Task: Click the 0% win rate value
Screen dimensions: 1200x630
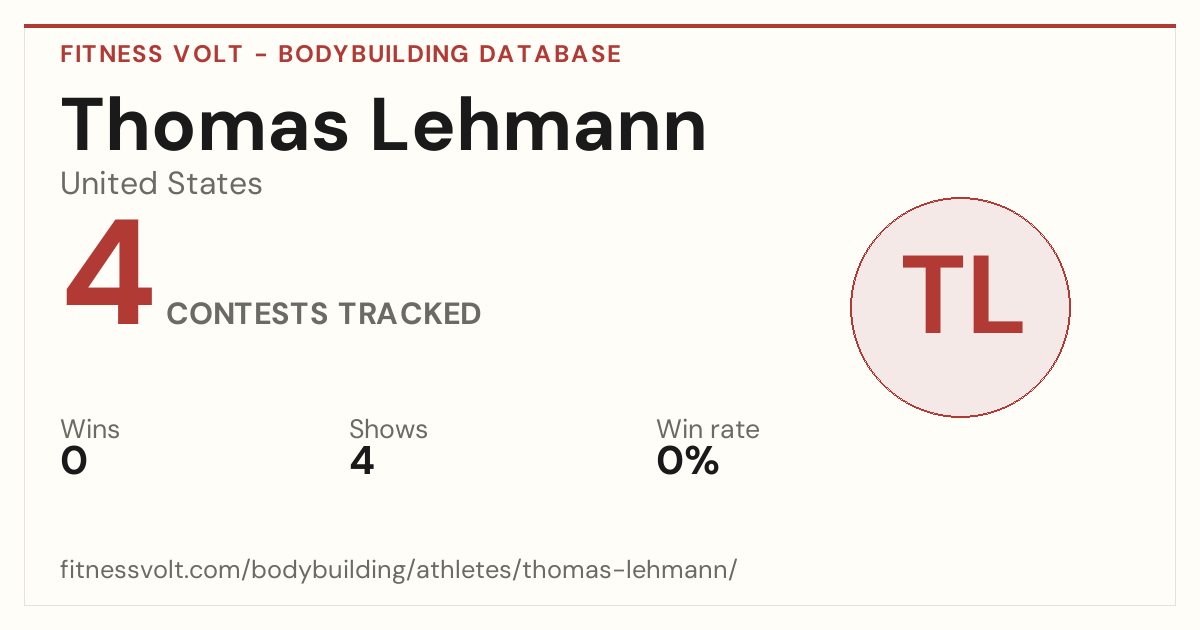Action: [688, 461]
